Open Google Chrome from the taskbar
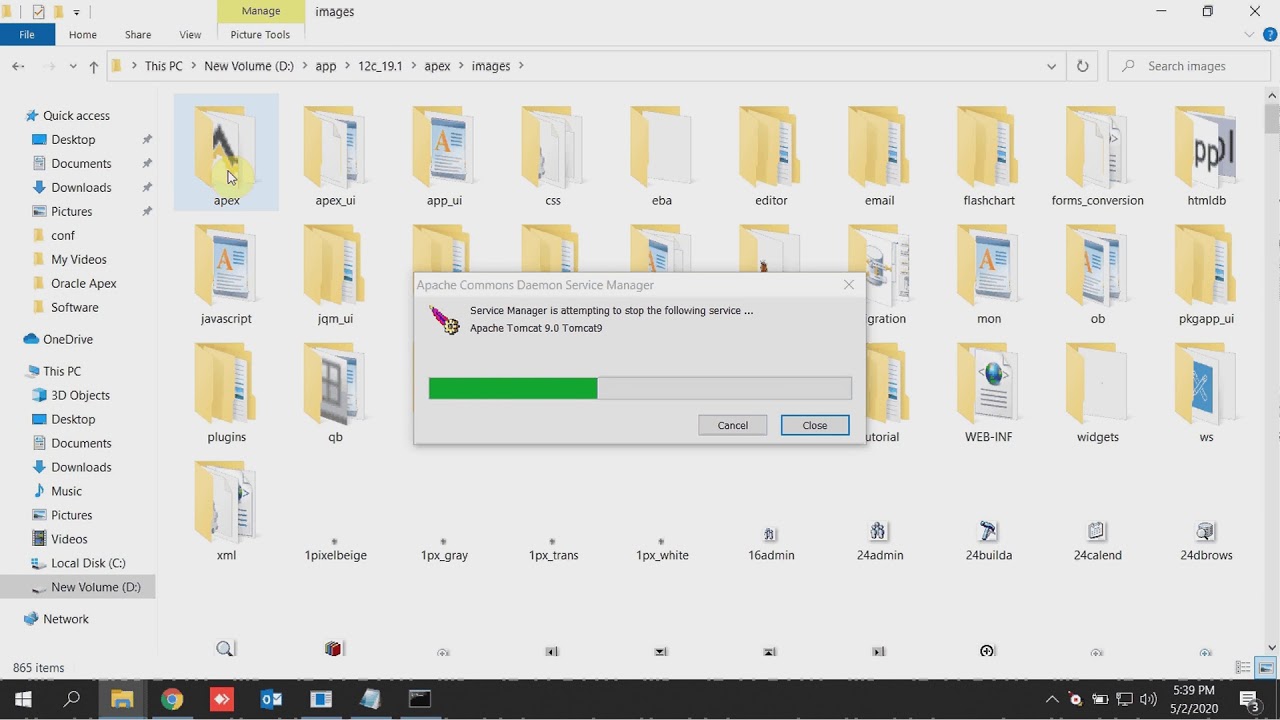This screenshot has width=1280, height=720. tap(172, 699)
